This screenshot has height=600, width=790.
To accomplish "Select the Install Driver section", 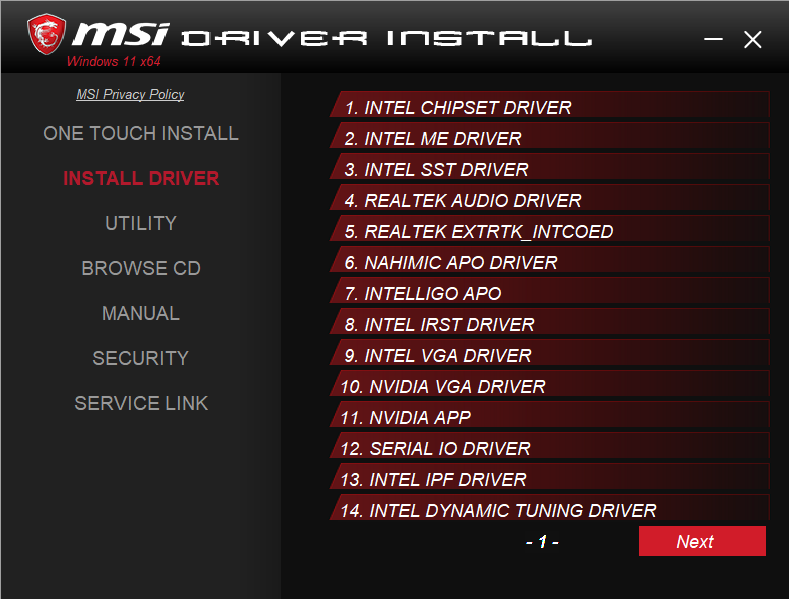I will coord(141,178).
